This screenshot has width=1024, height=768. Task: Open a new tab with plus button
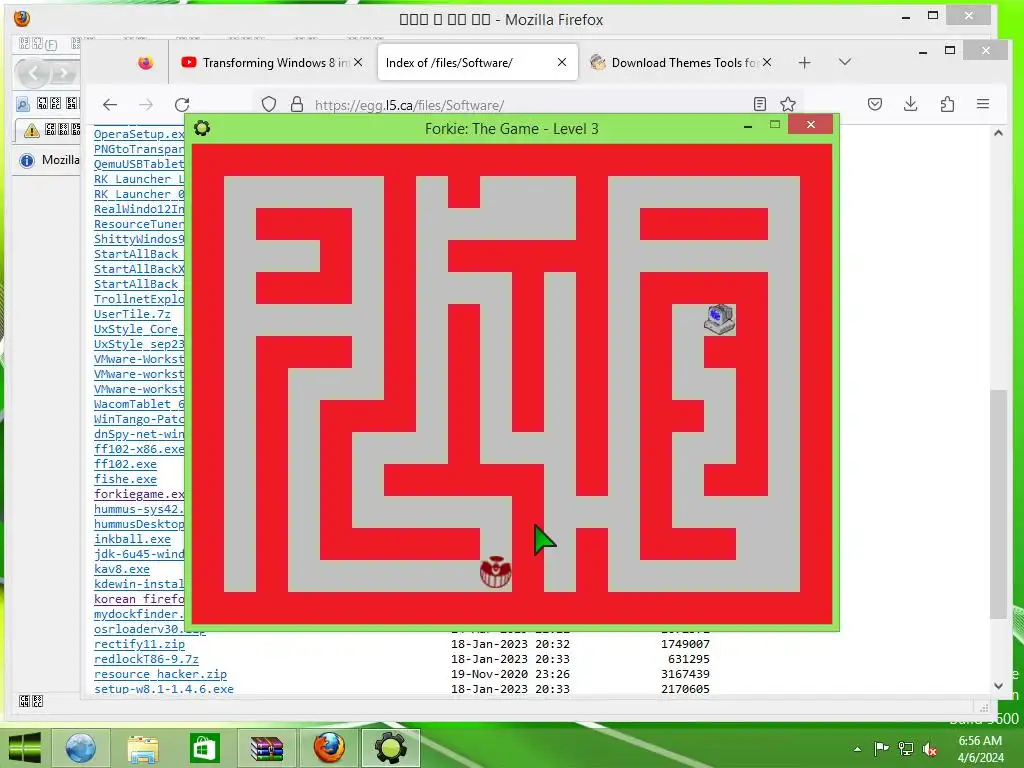pyautogui.click(x=805, y=63)
